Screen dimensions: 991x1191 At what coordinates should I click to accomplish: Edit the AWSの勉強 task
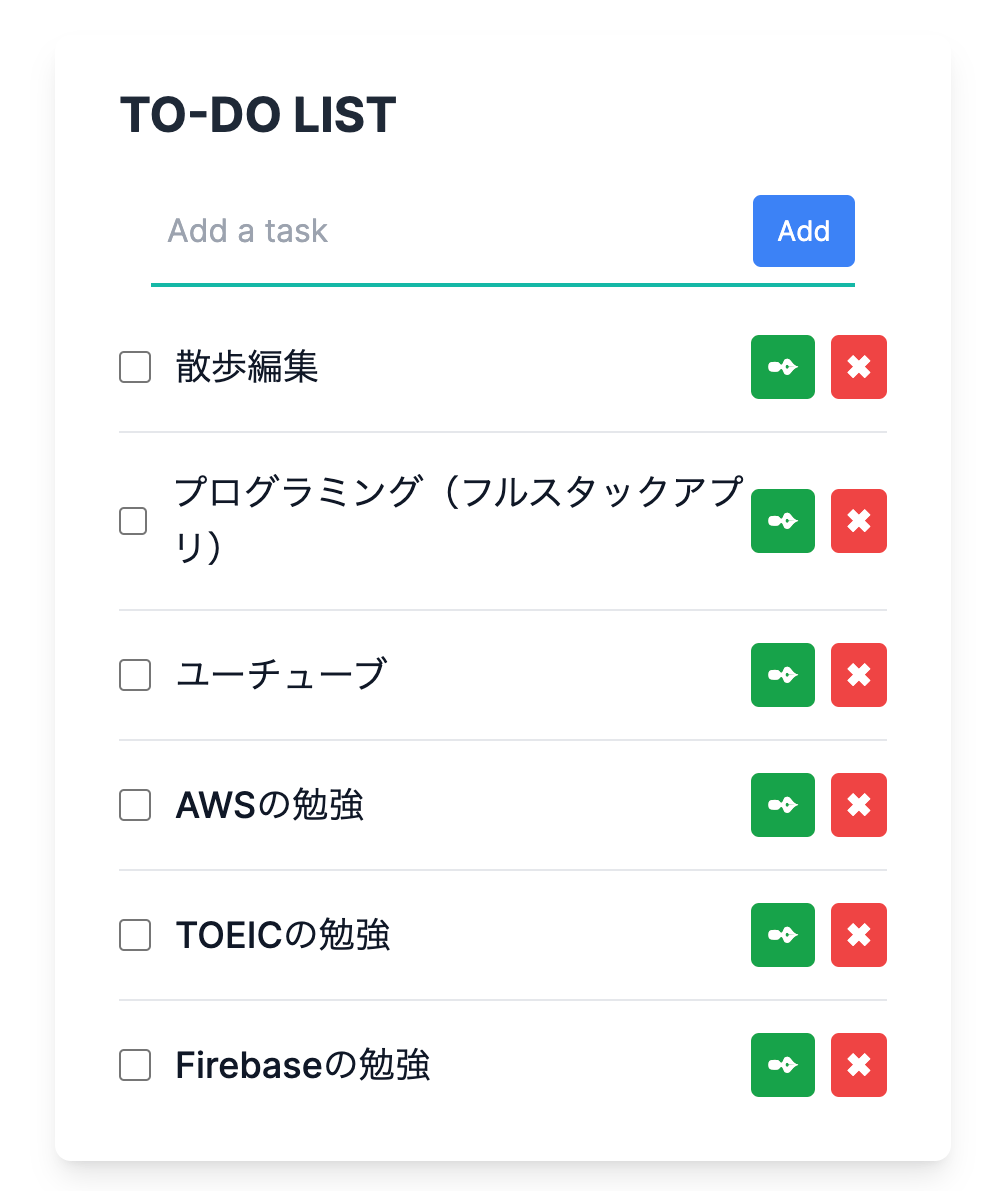click(782, 805)
